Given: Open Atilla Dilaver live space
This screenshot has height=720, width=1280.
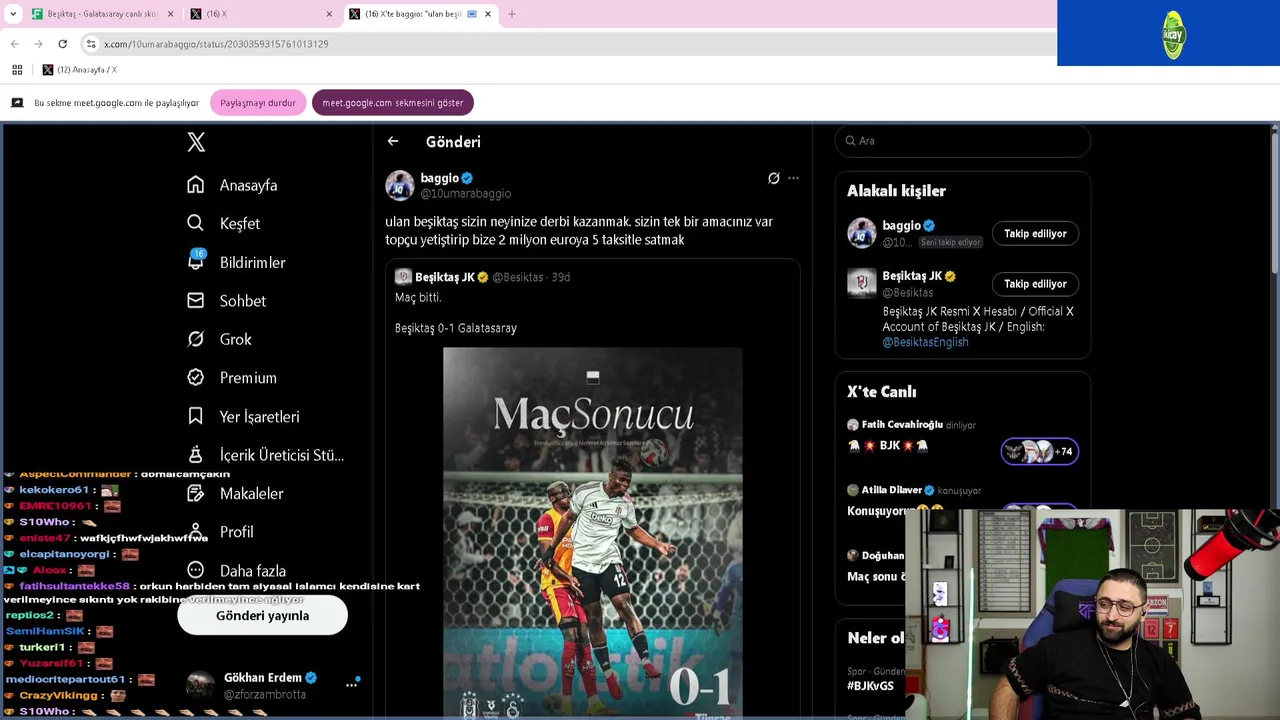Looking at the screenshot, I should point(914,490).
